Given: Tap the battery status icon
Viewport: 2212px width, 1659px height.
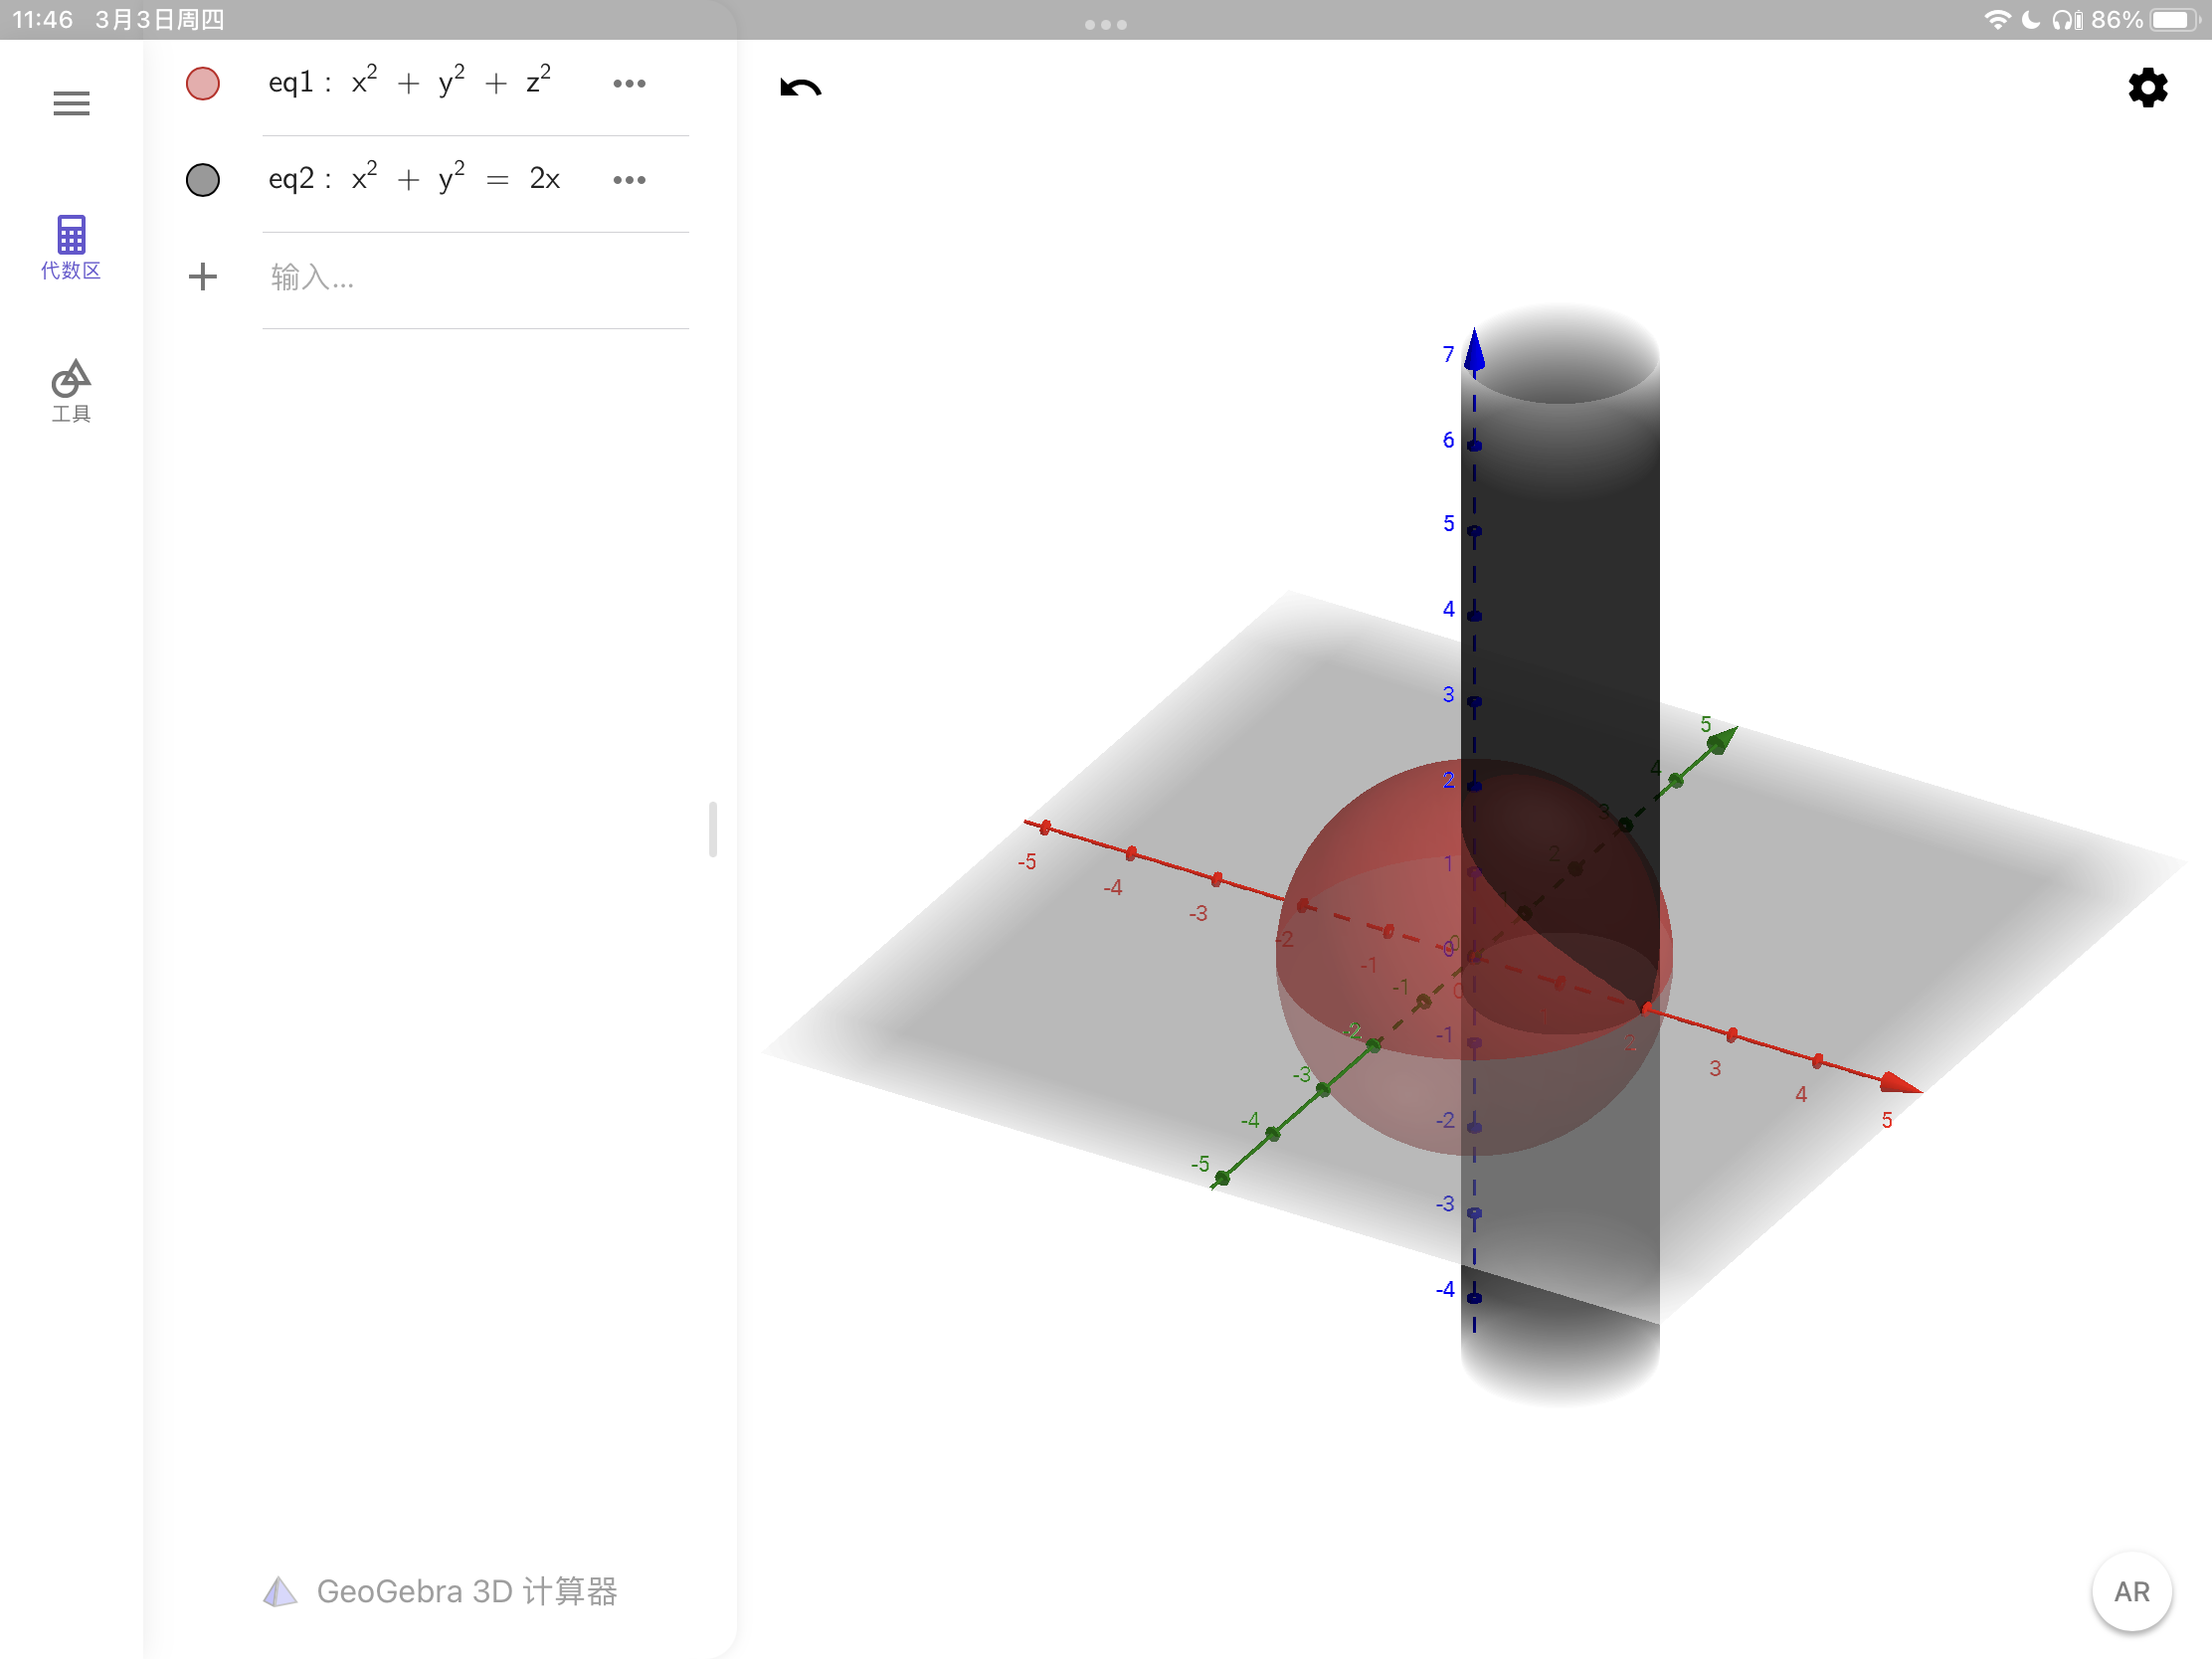Looking at the screenshot, I should [x=2174, y=20].
